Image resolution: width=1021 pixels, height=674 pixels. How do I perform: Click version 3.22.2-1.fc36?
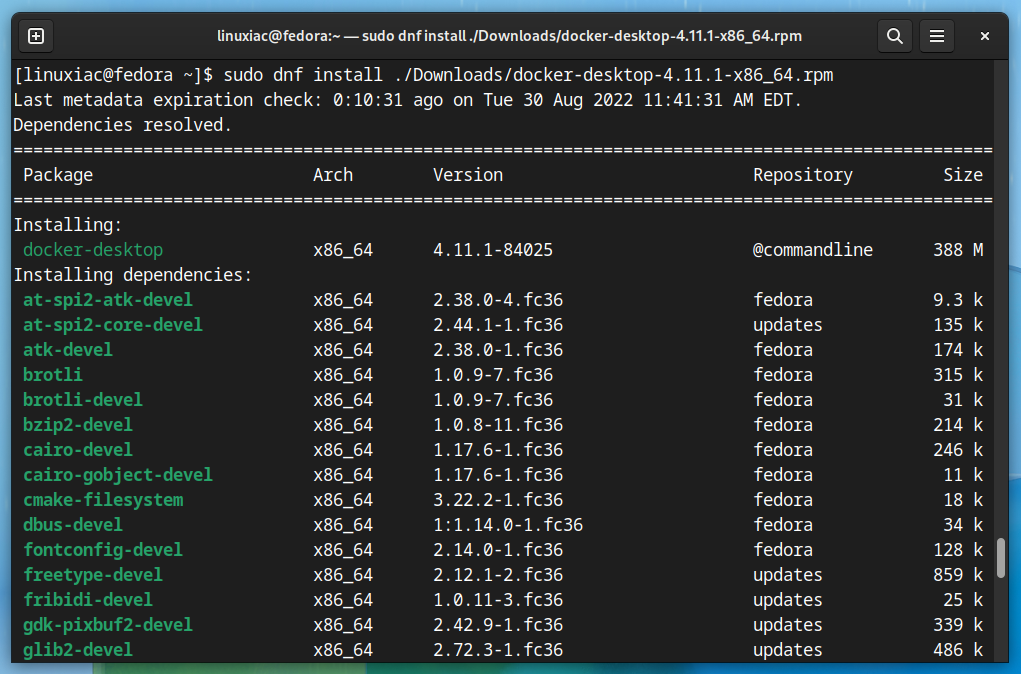(498, 500)
